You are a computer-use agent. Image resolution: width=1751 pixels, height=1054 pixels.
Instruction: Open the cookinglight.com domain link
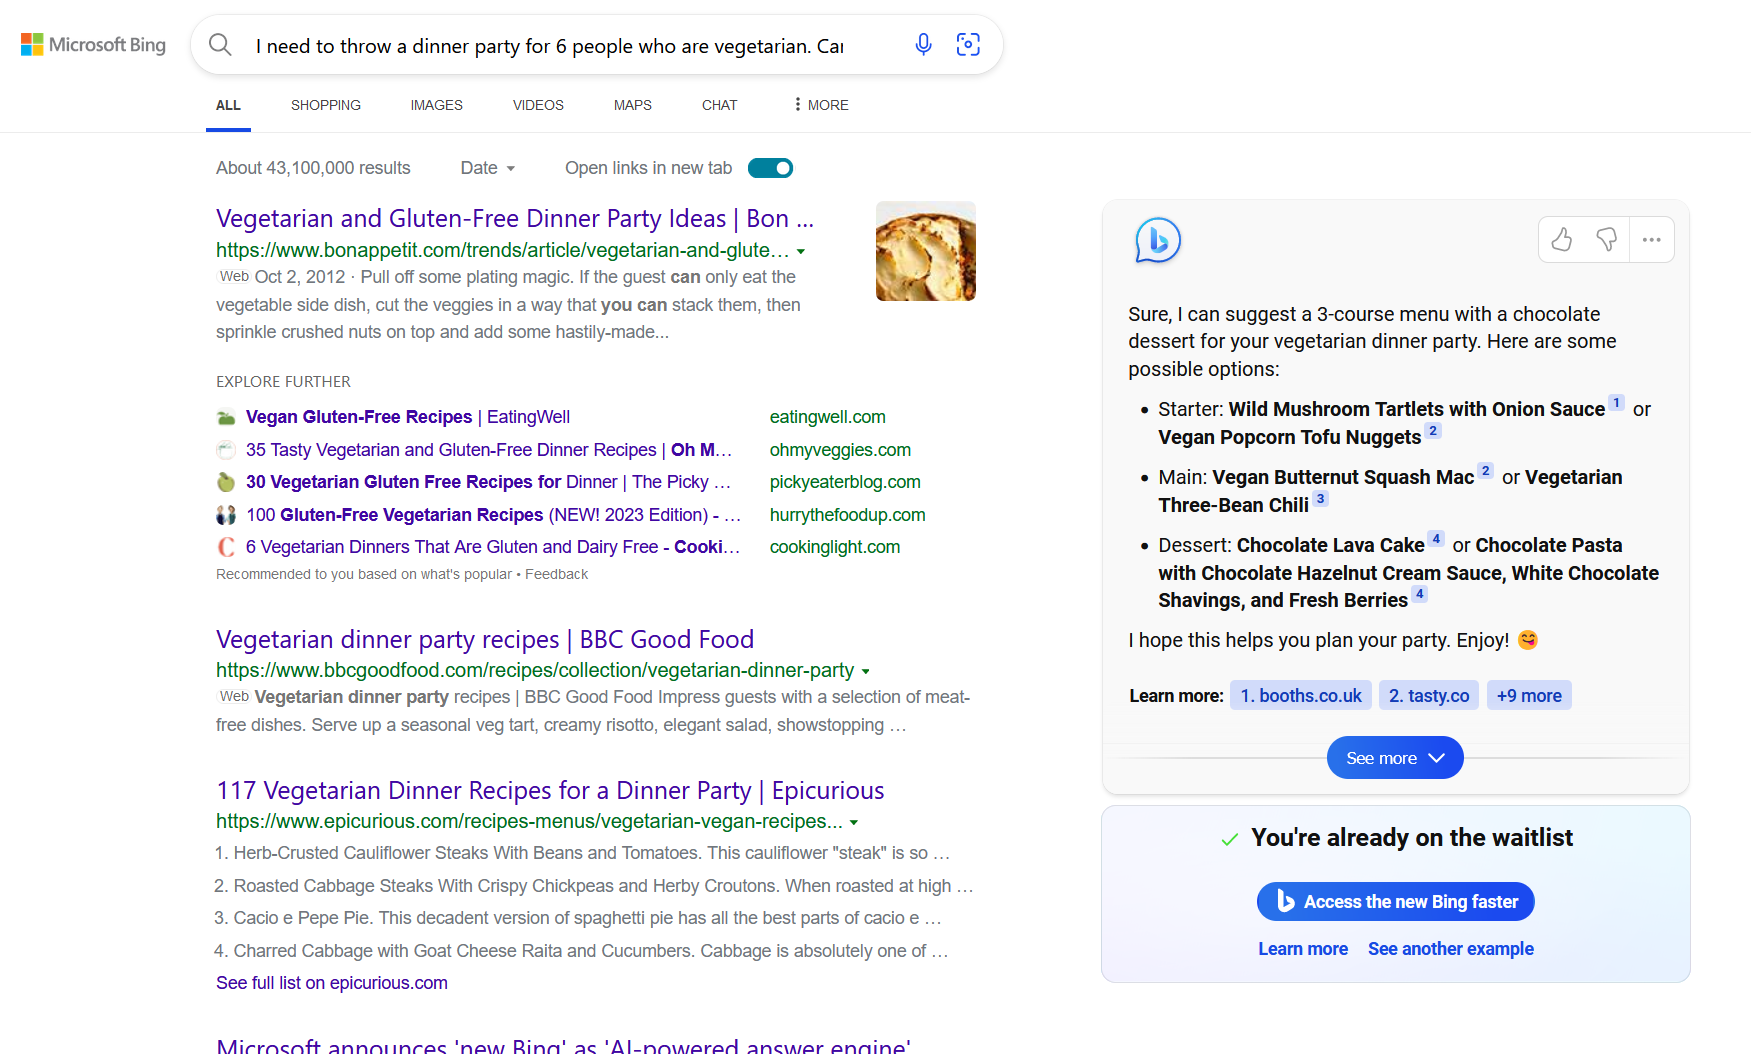(x=835, y=547)
